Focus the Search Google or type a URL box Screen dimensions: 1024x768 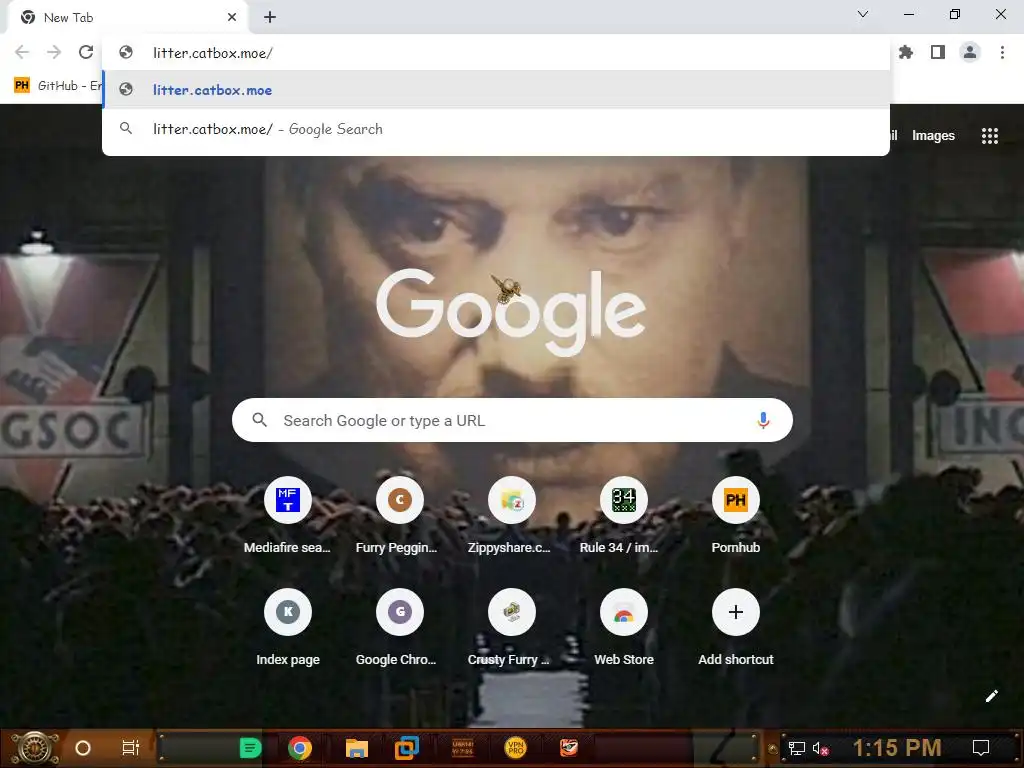512,420
